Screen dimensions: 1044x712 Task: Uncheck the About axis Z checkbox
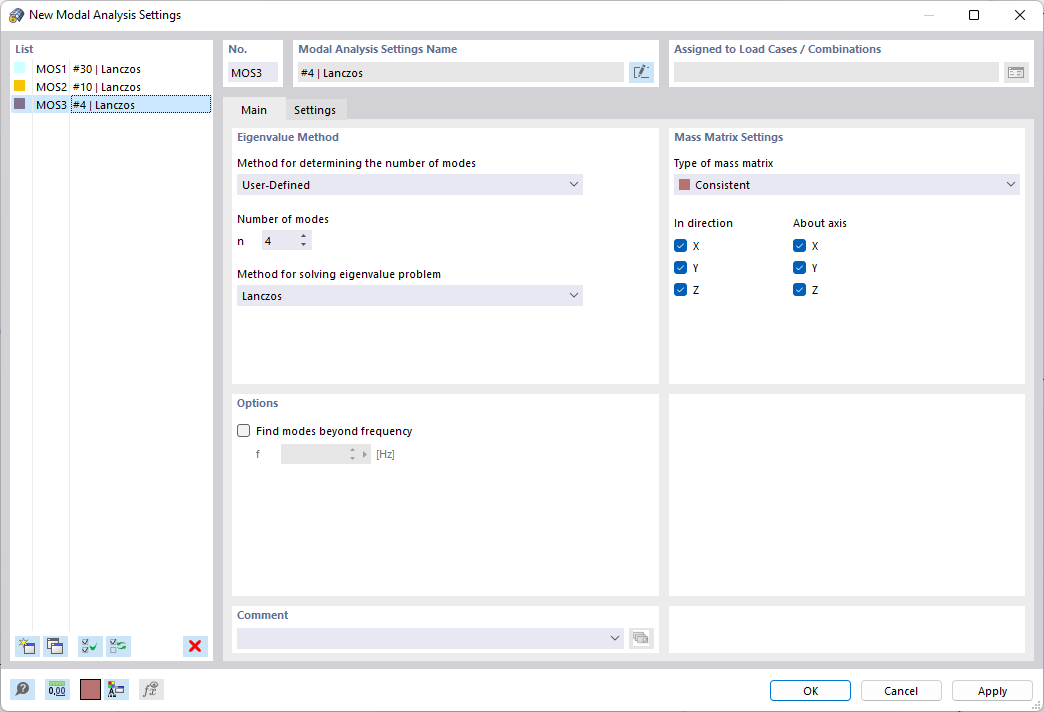coord(800,290)
